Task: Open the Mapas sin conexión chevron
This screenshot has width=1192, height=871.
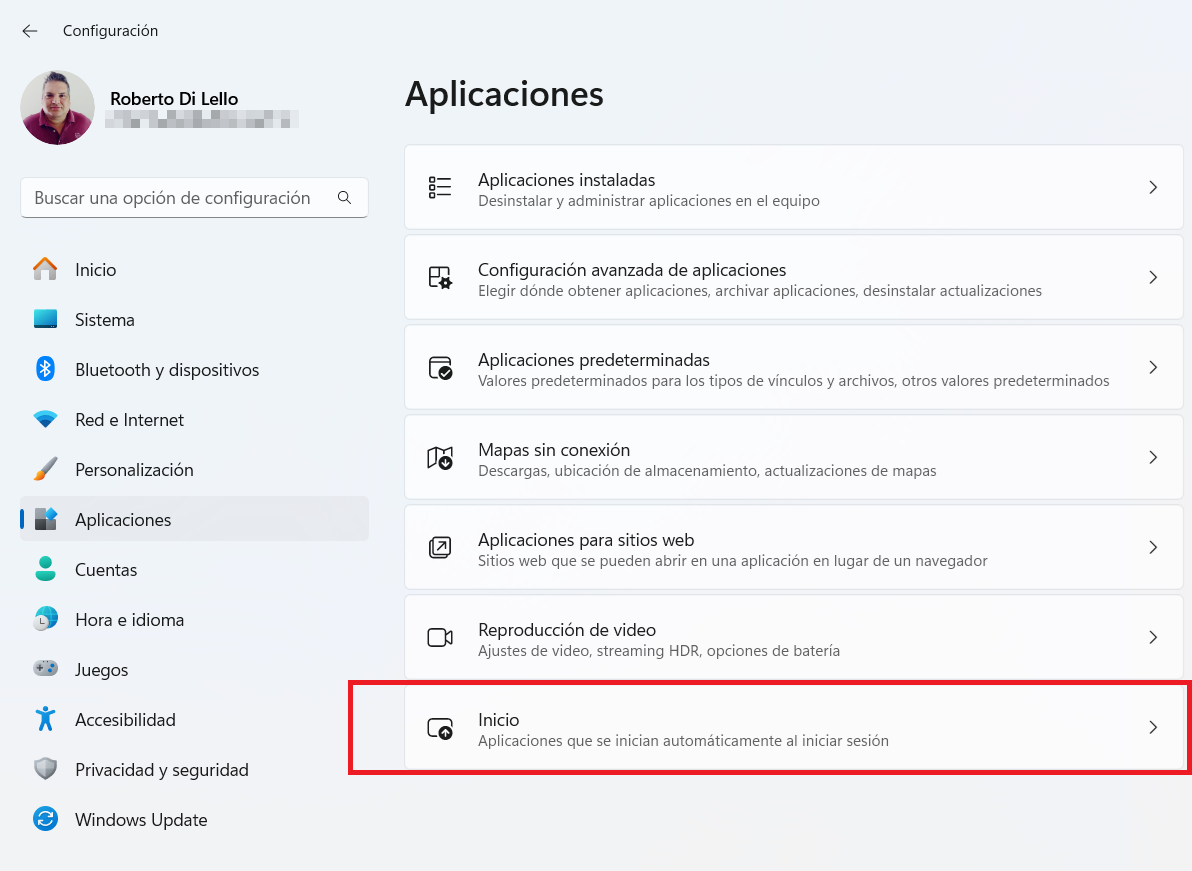Action: point(1153,458)
